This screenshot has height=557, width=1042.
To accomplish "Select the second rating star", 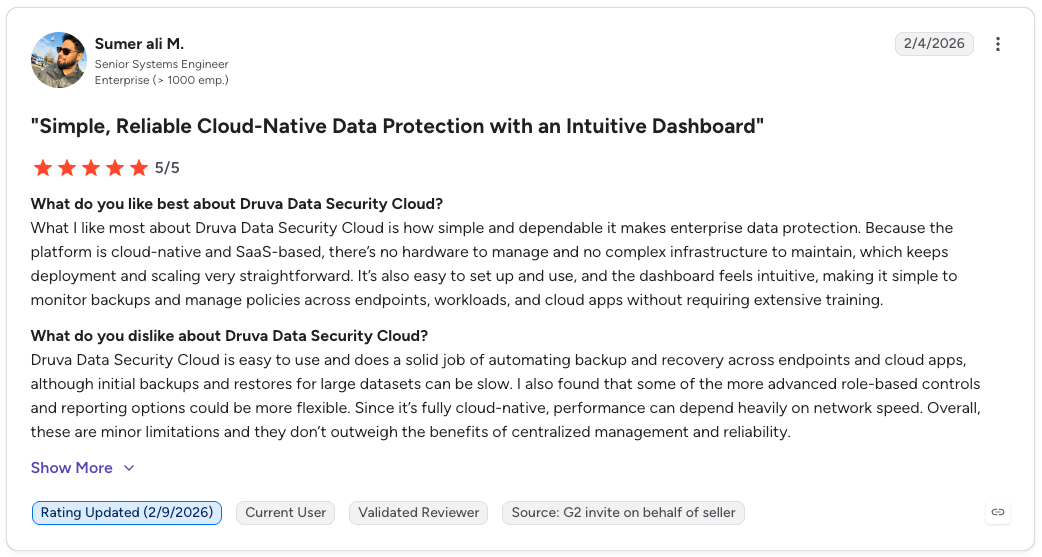I will pyautogui.click(x=67, y=167).
